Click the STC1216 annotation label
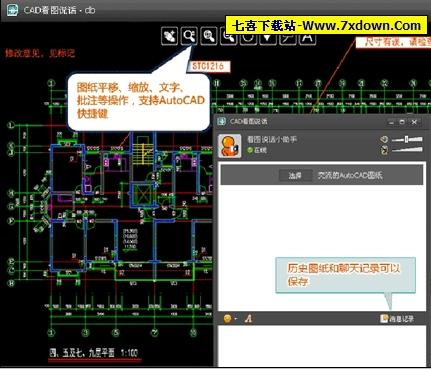Viewport: 431px width, 369px height. (x=209, y=66)
